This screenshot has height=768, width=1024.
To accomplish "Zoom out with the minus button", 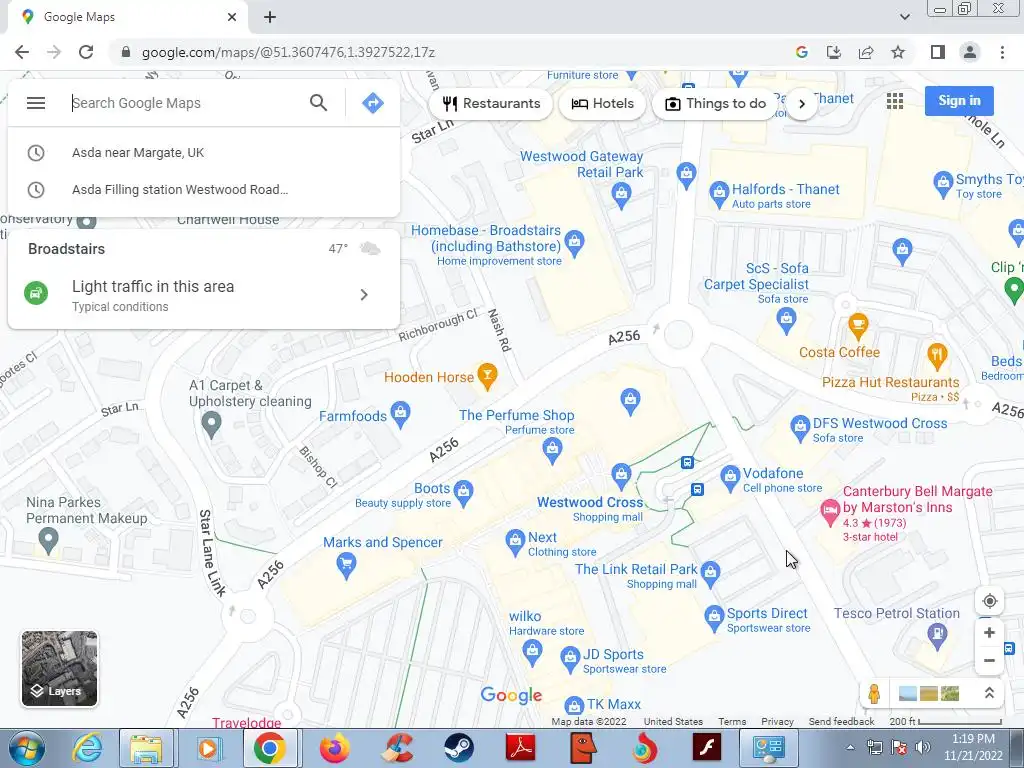I will 989,660.
